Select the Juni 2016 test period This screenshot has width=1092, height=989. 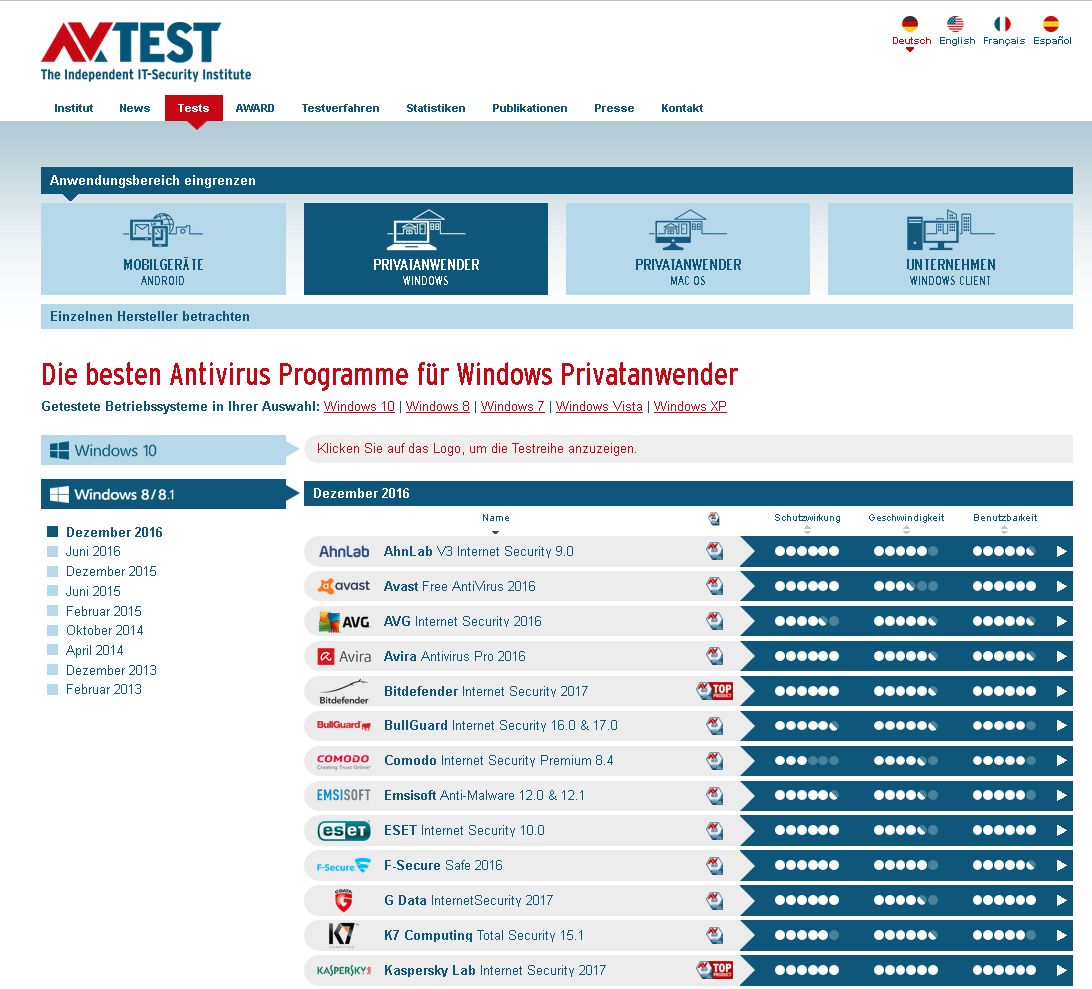pyautogui.click(x=93, y=551)
